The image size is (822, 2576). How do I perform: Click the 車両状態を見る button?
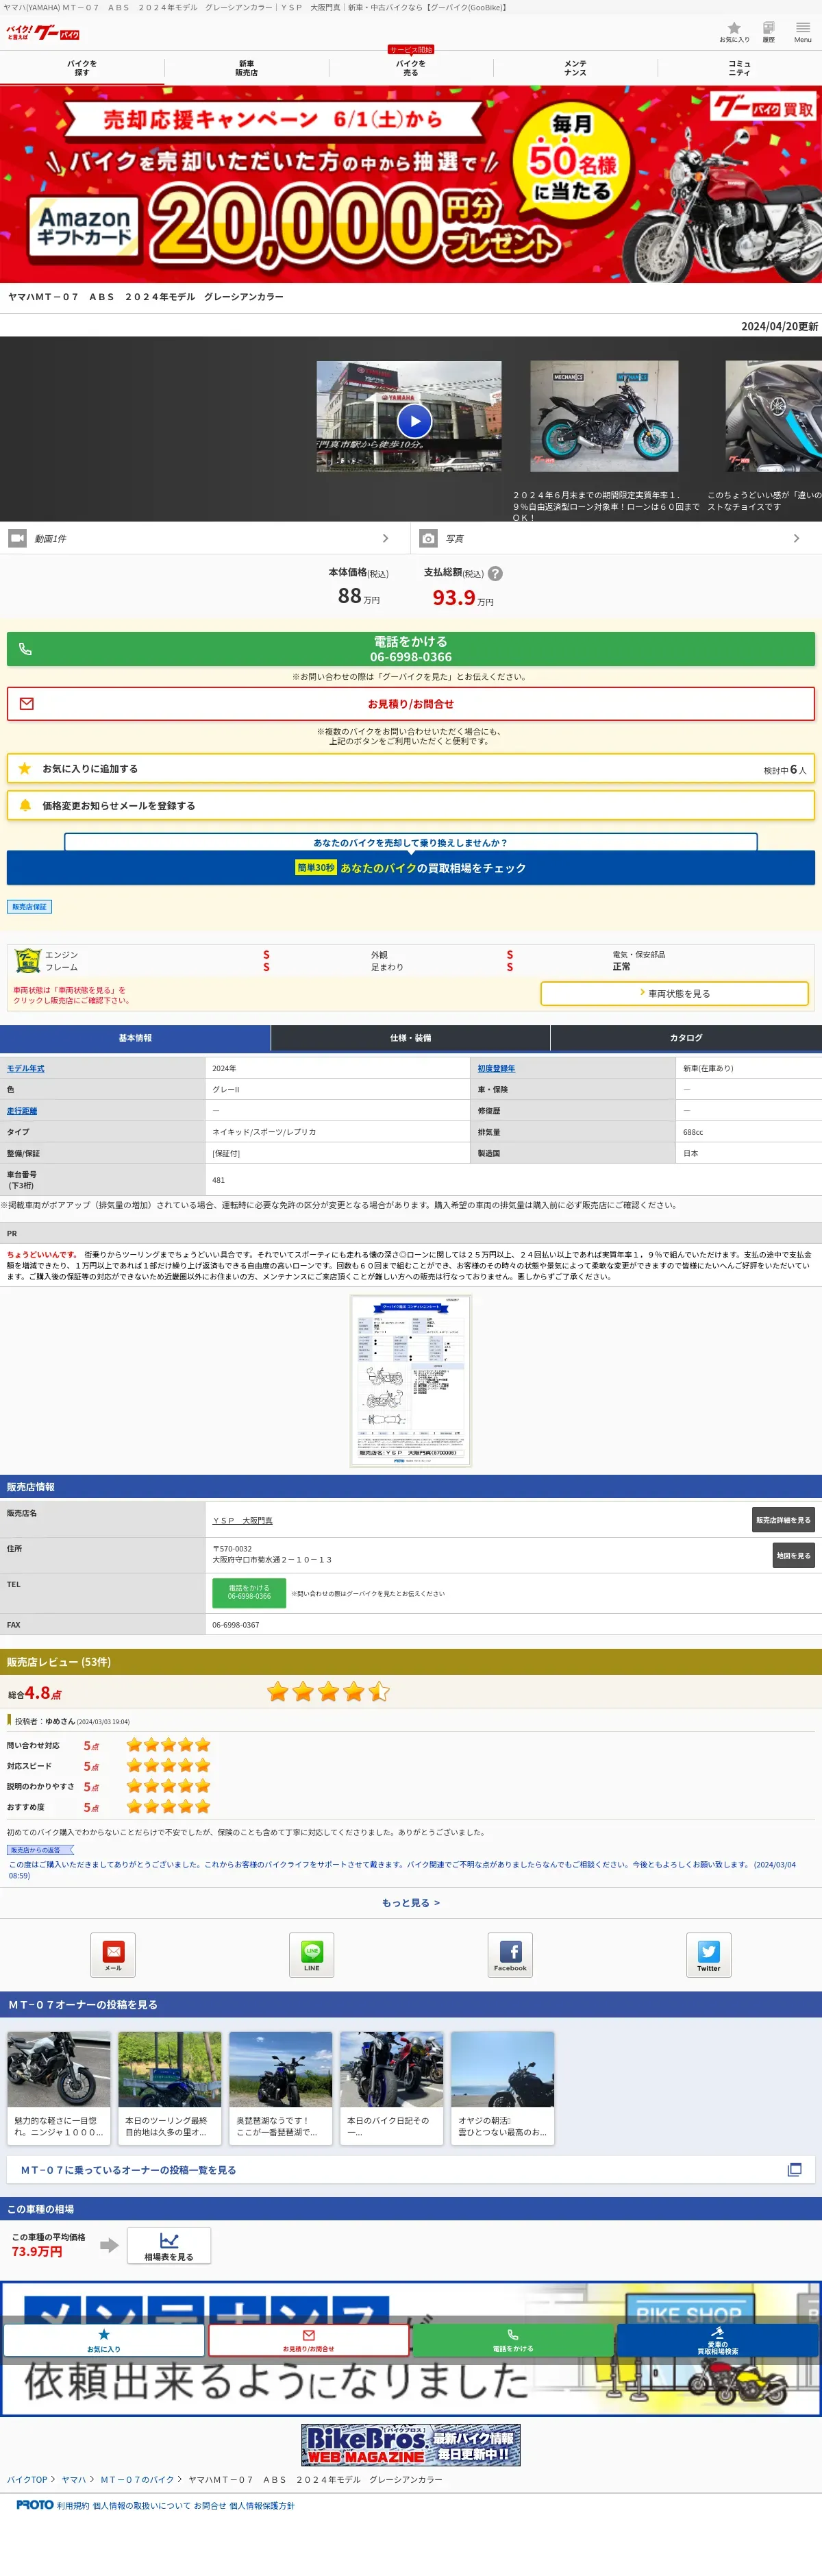click(674, 993)
